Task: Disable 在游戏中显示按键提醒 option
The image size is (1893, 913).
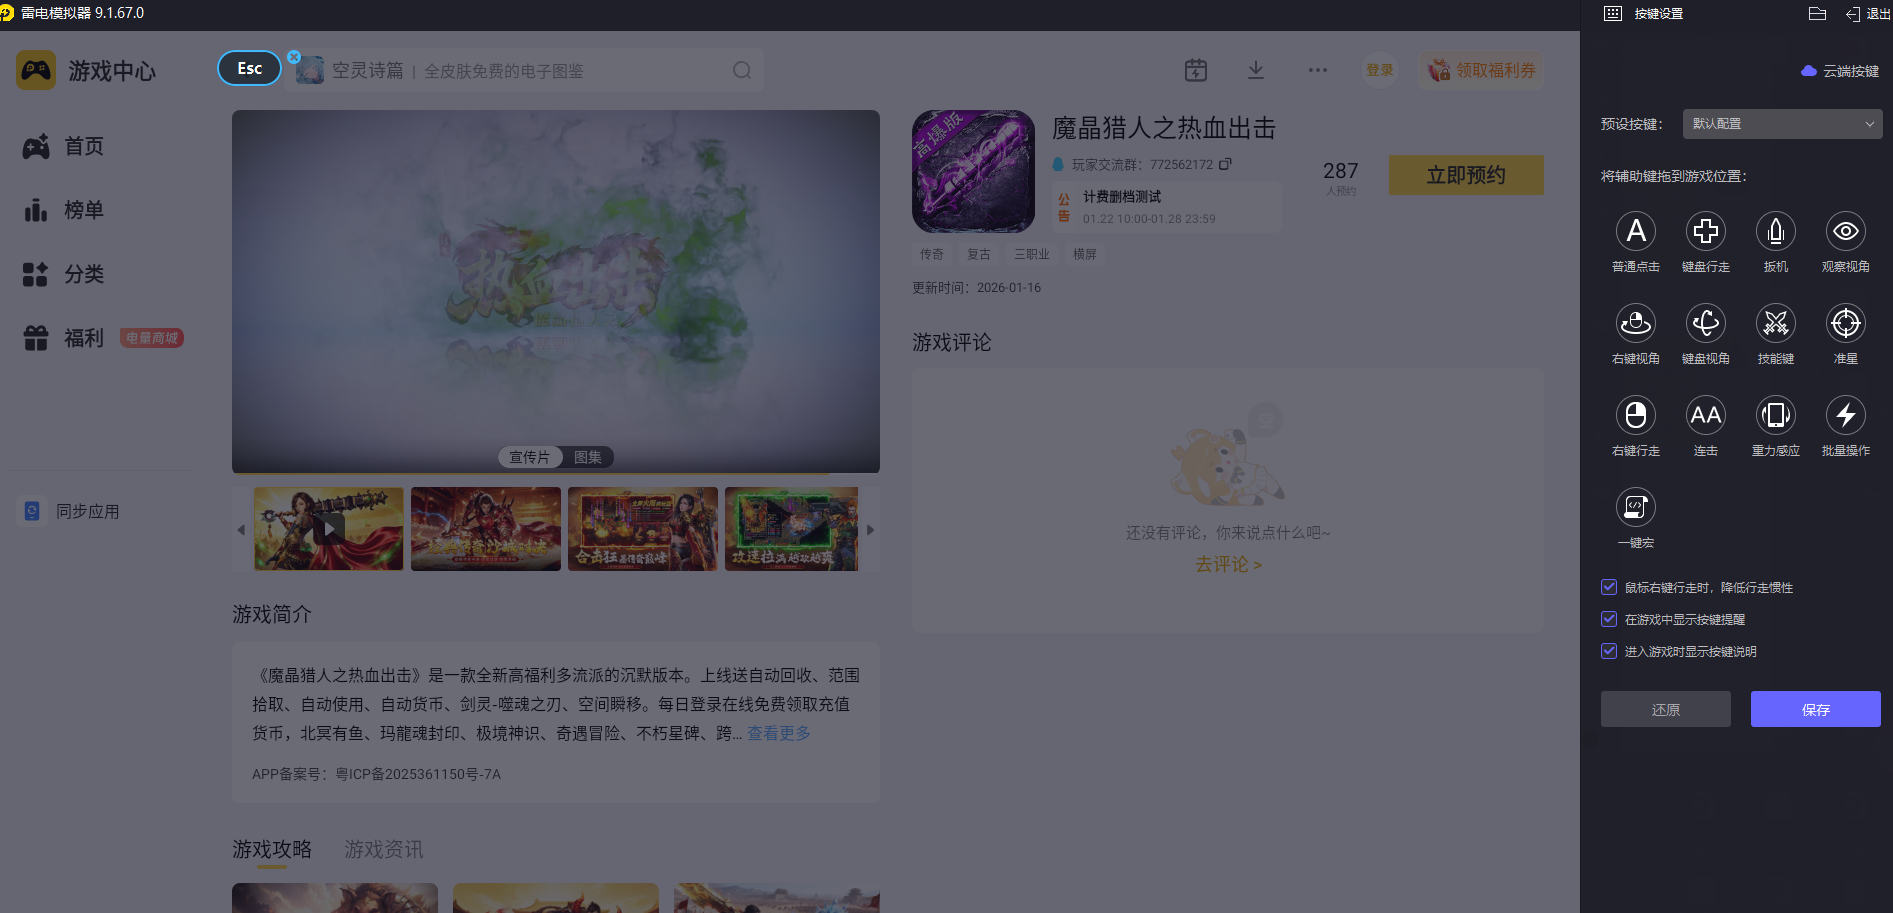Action: 1609,619
